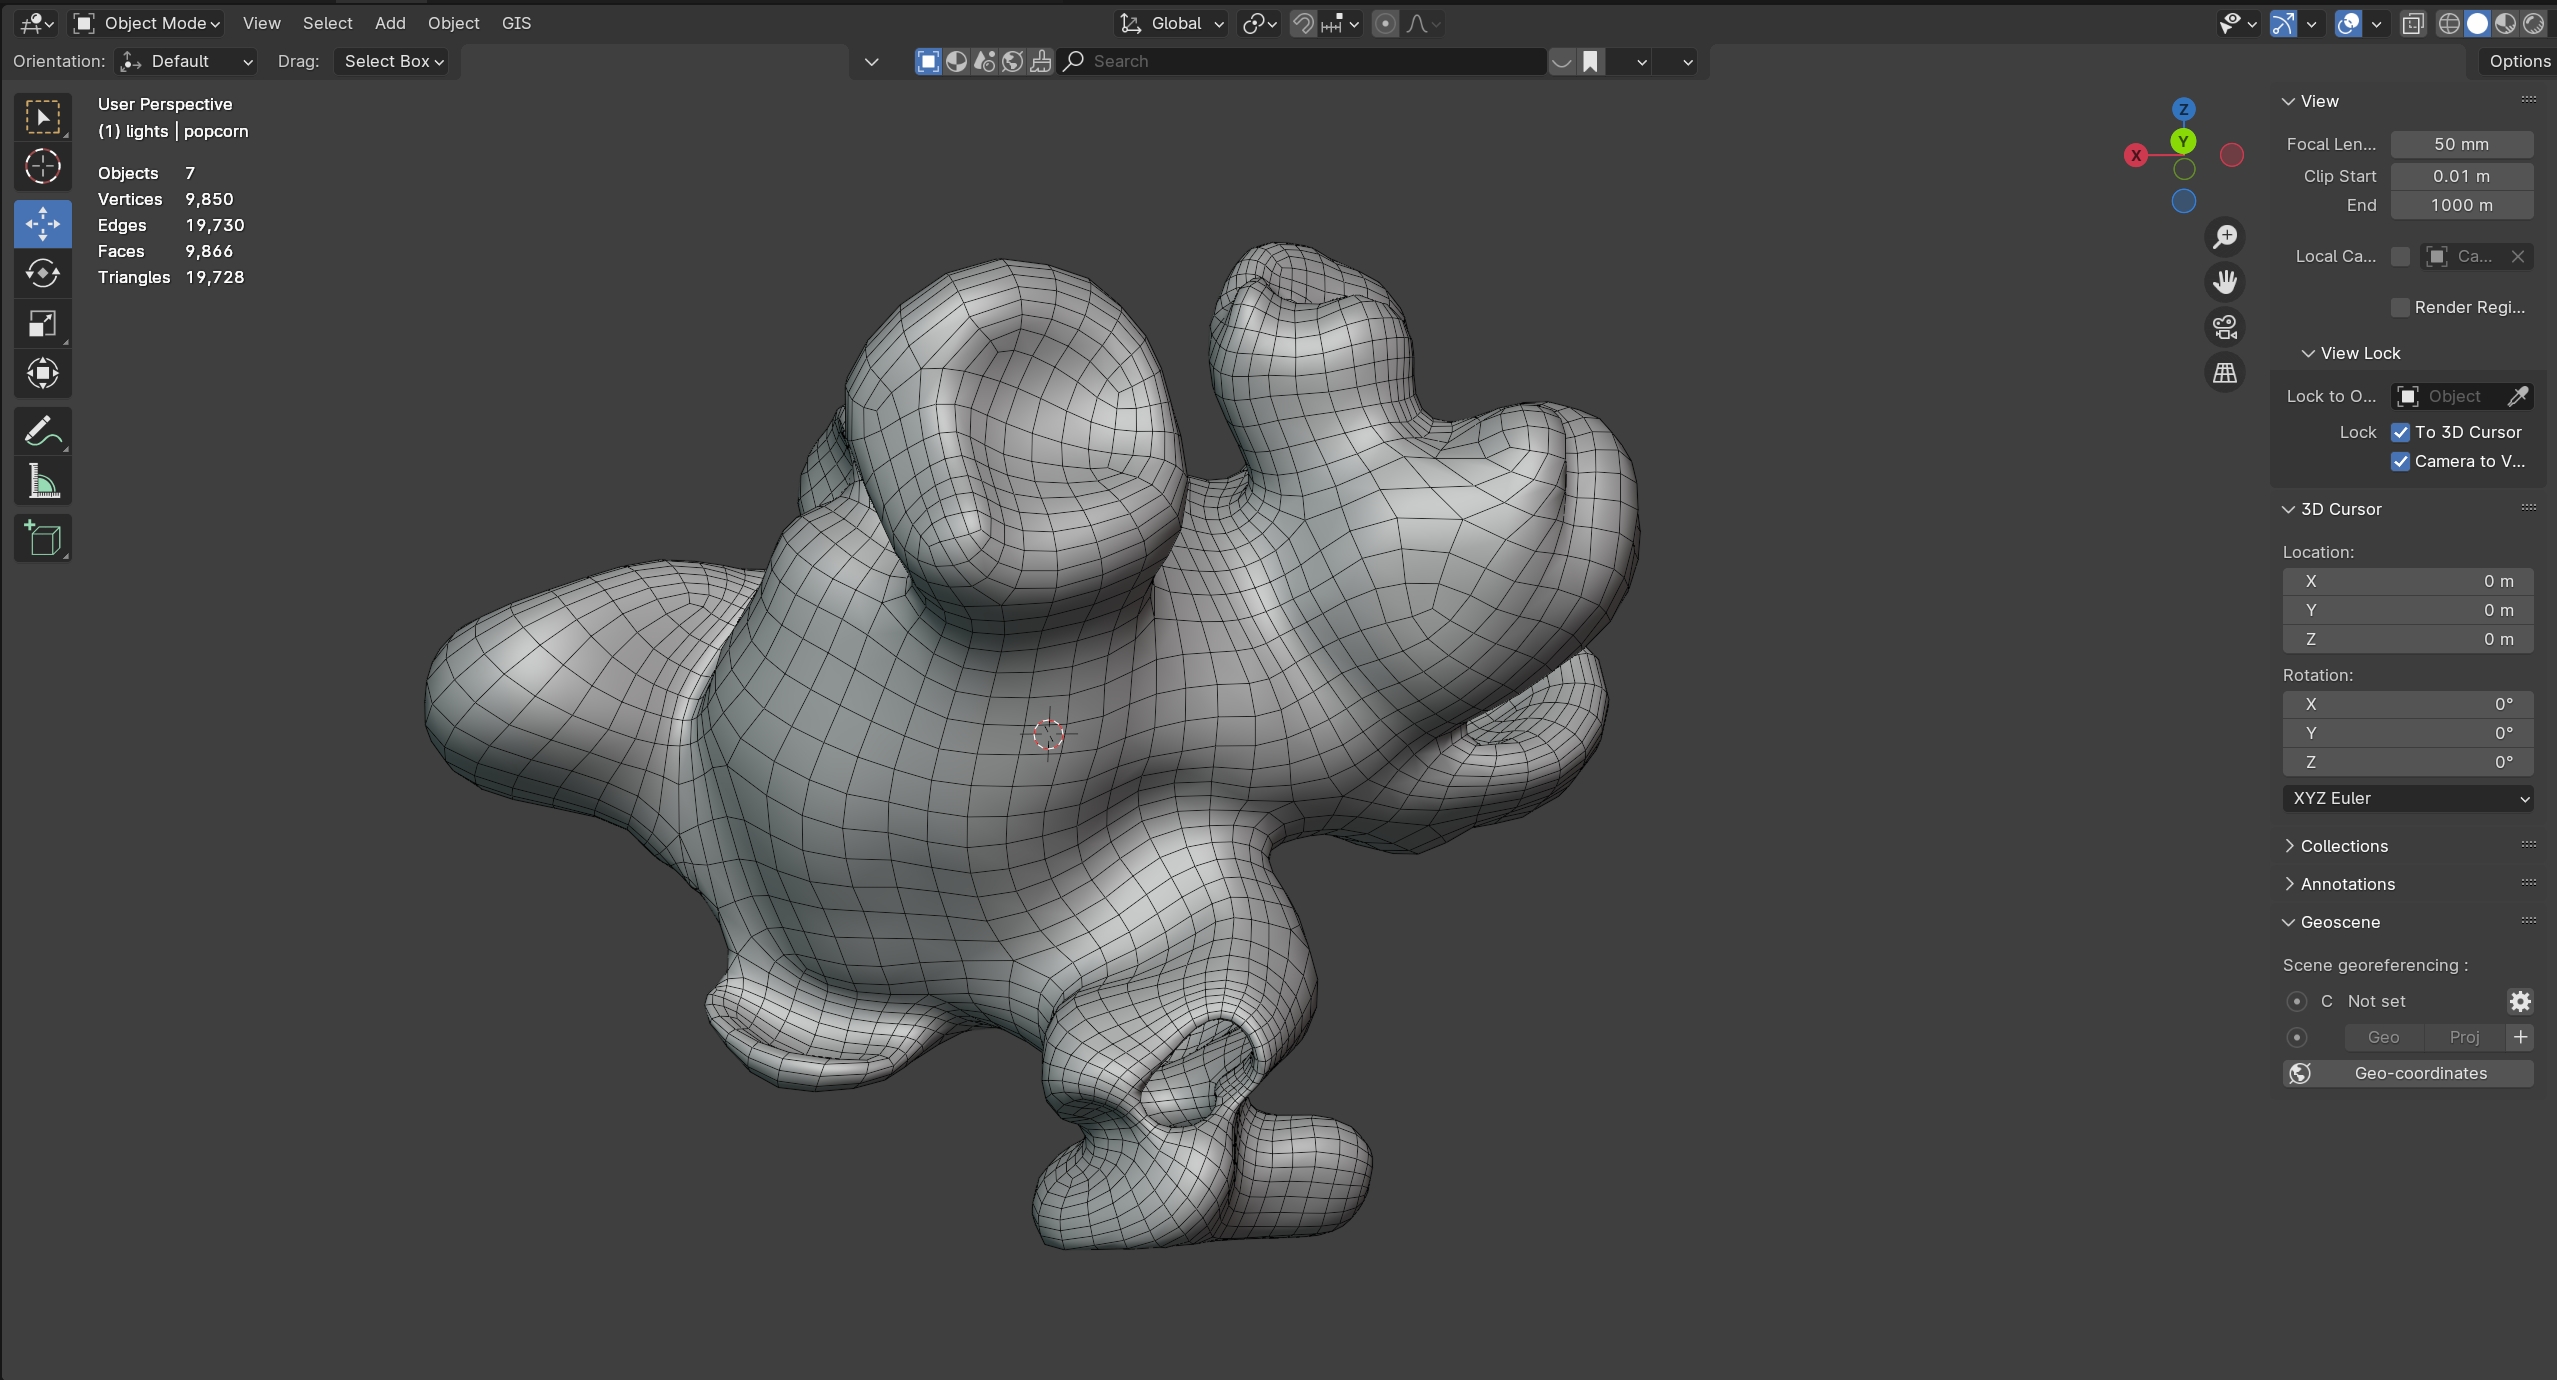The width and height of the screenshot is (2557, 1380).
Task: Select the 3D Cursor tool
Action: tap(42, 167)
